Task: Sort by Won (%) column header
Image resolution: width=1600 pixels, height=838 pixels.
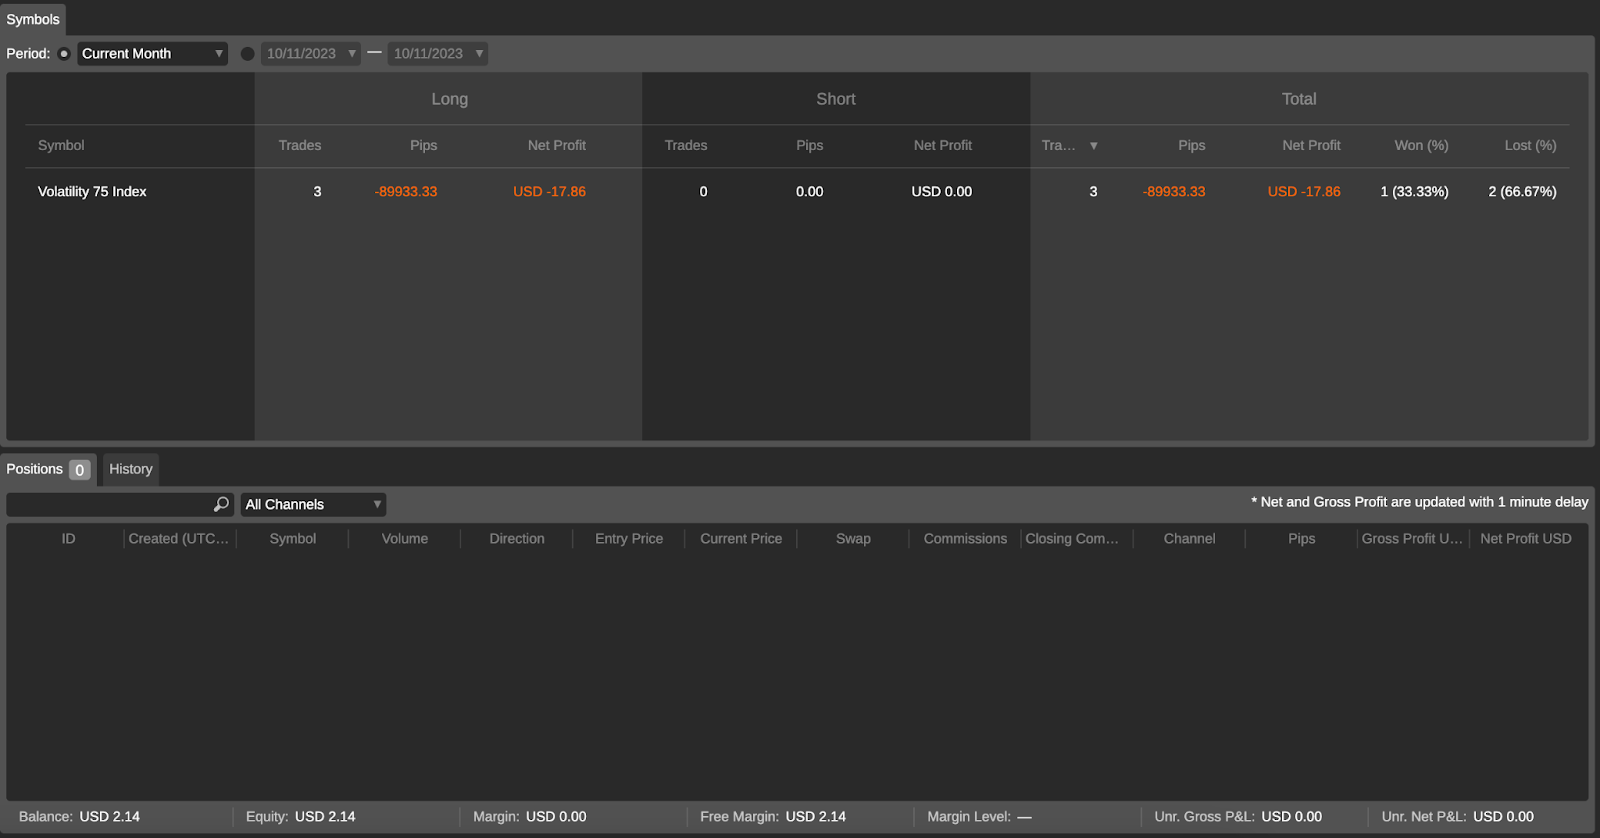Action: tap(1421, 146)
